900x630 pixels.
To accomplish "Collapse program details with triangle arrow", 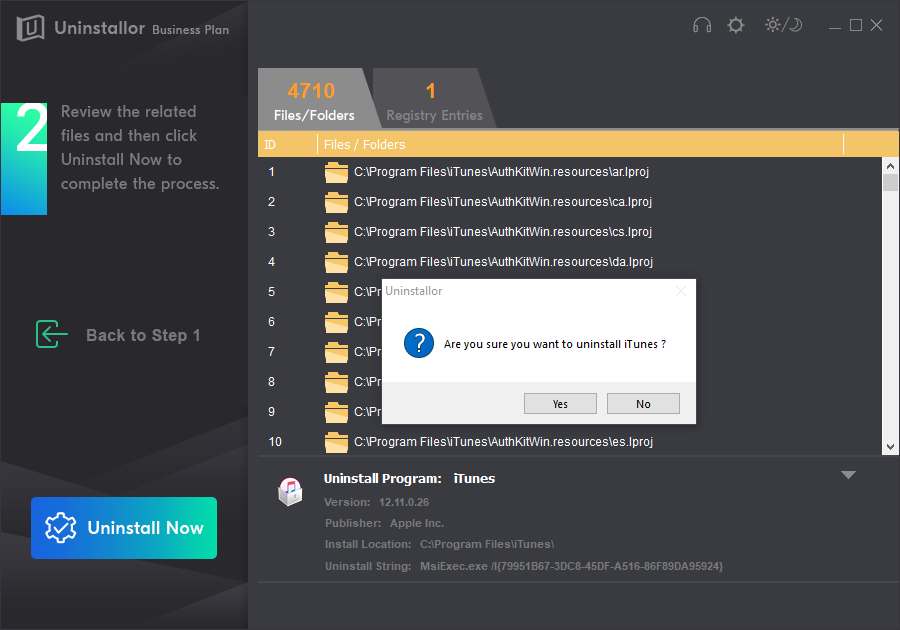I will click(848, 475).
